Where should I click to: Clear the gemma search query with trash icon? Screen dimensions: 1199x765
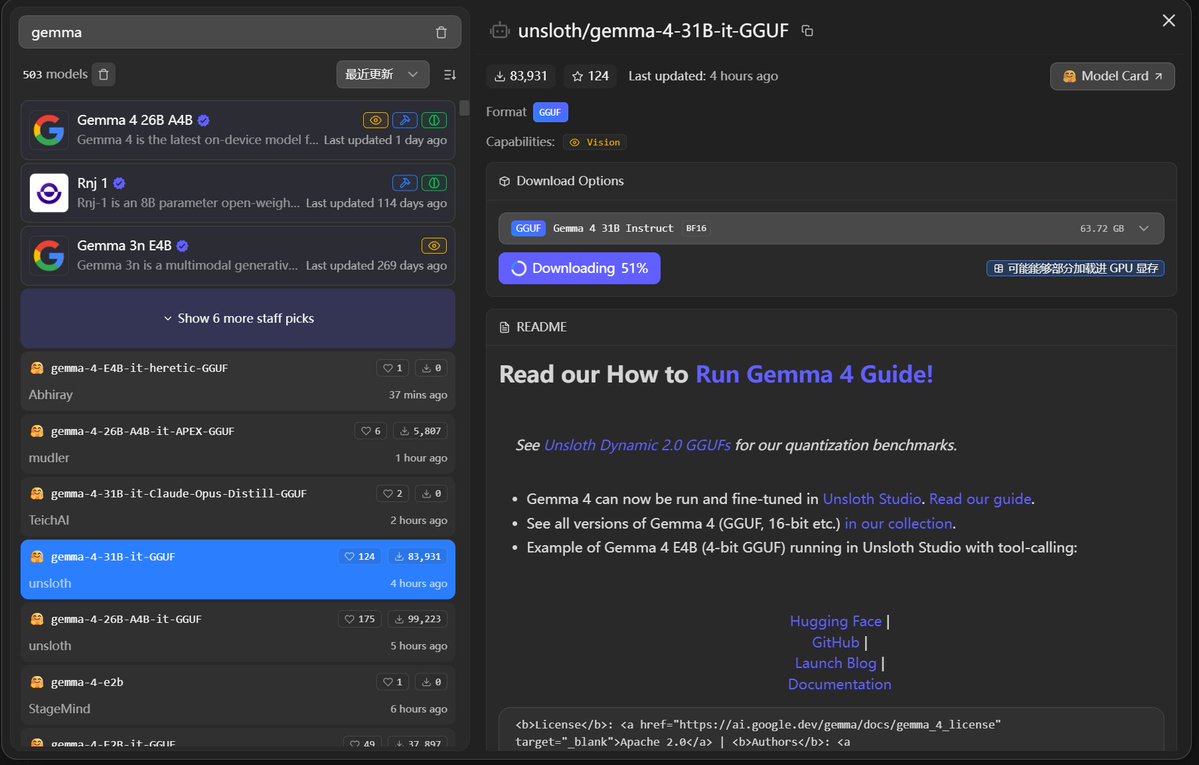pos(441,32)
